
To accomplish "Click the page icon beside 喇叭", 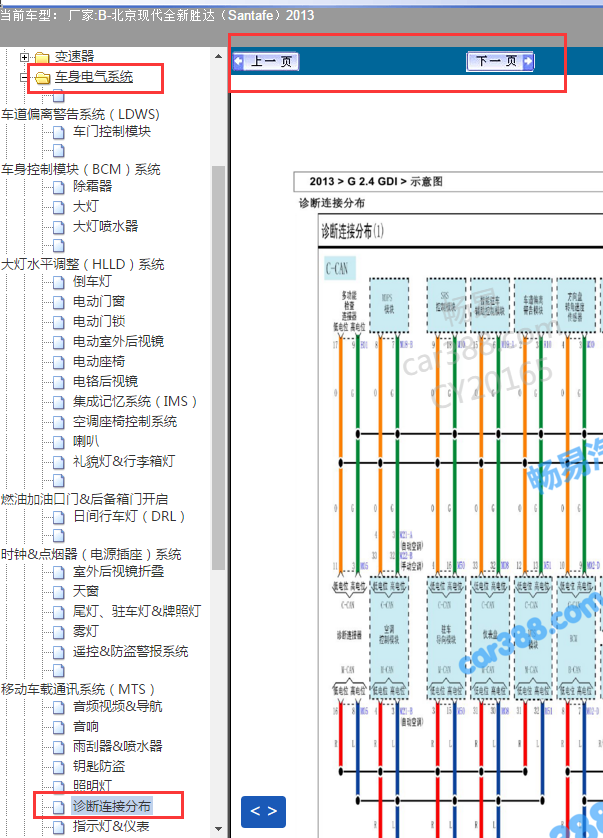I will tap(59, 443).
